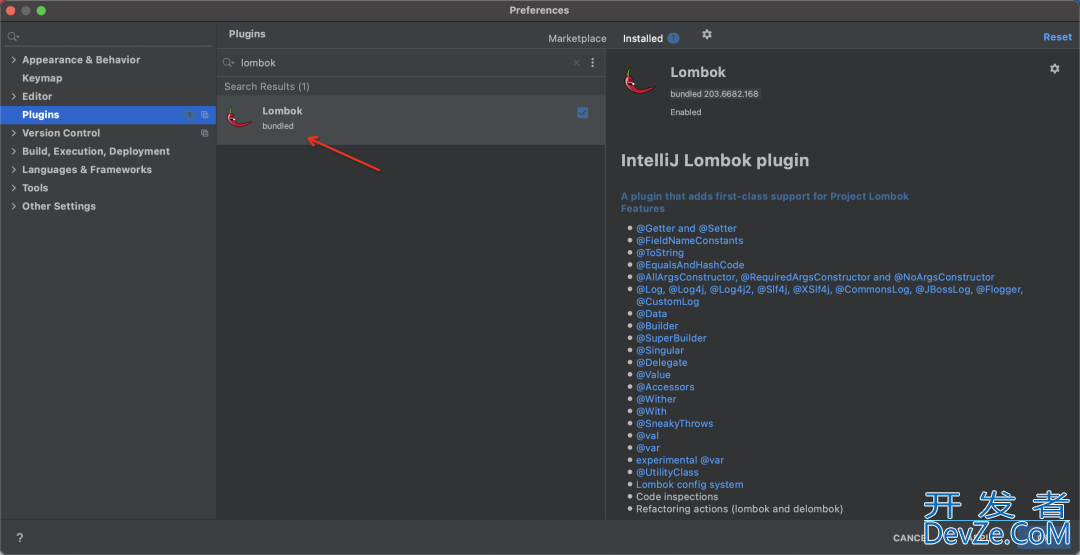The width and height of the screenshot is (1080, 555).
Task: Select the Lombok search result row
Action: pos(411,120)
